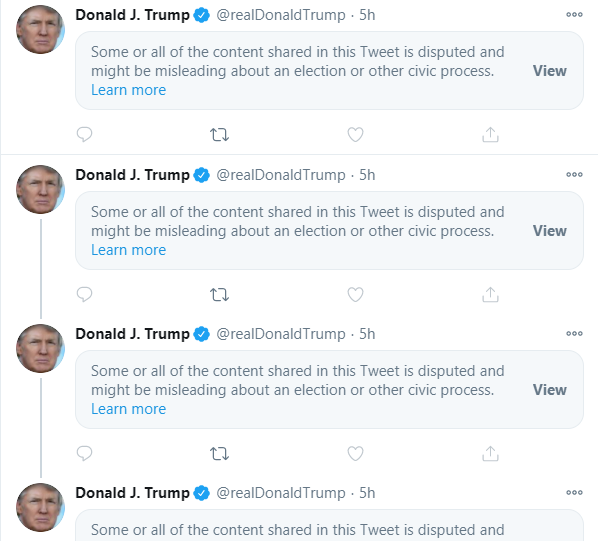The height and width of the screenshot is (541, 598).
Task: View the third hidden disputed tweet
Action: pos(550,390)
